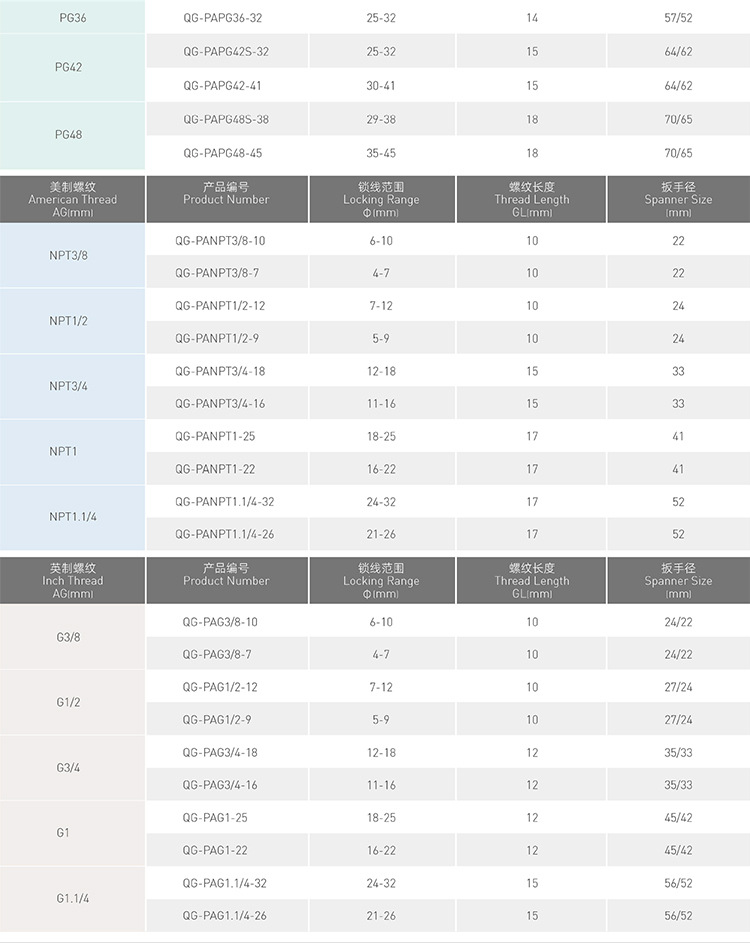
Task: Select product QG-PANPT1.1/4-32 entry
Action: coord(225,502)
